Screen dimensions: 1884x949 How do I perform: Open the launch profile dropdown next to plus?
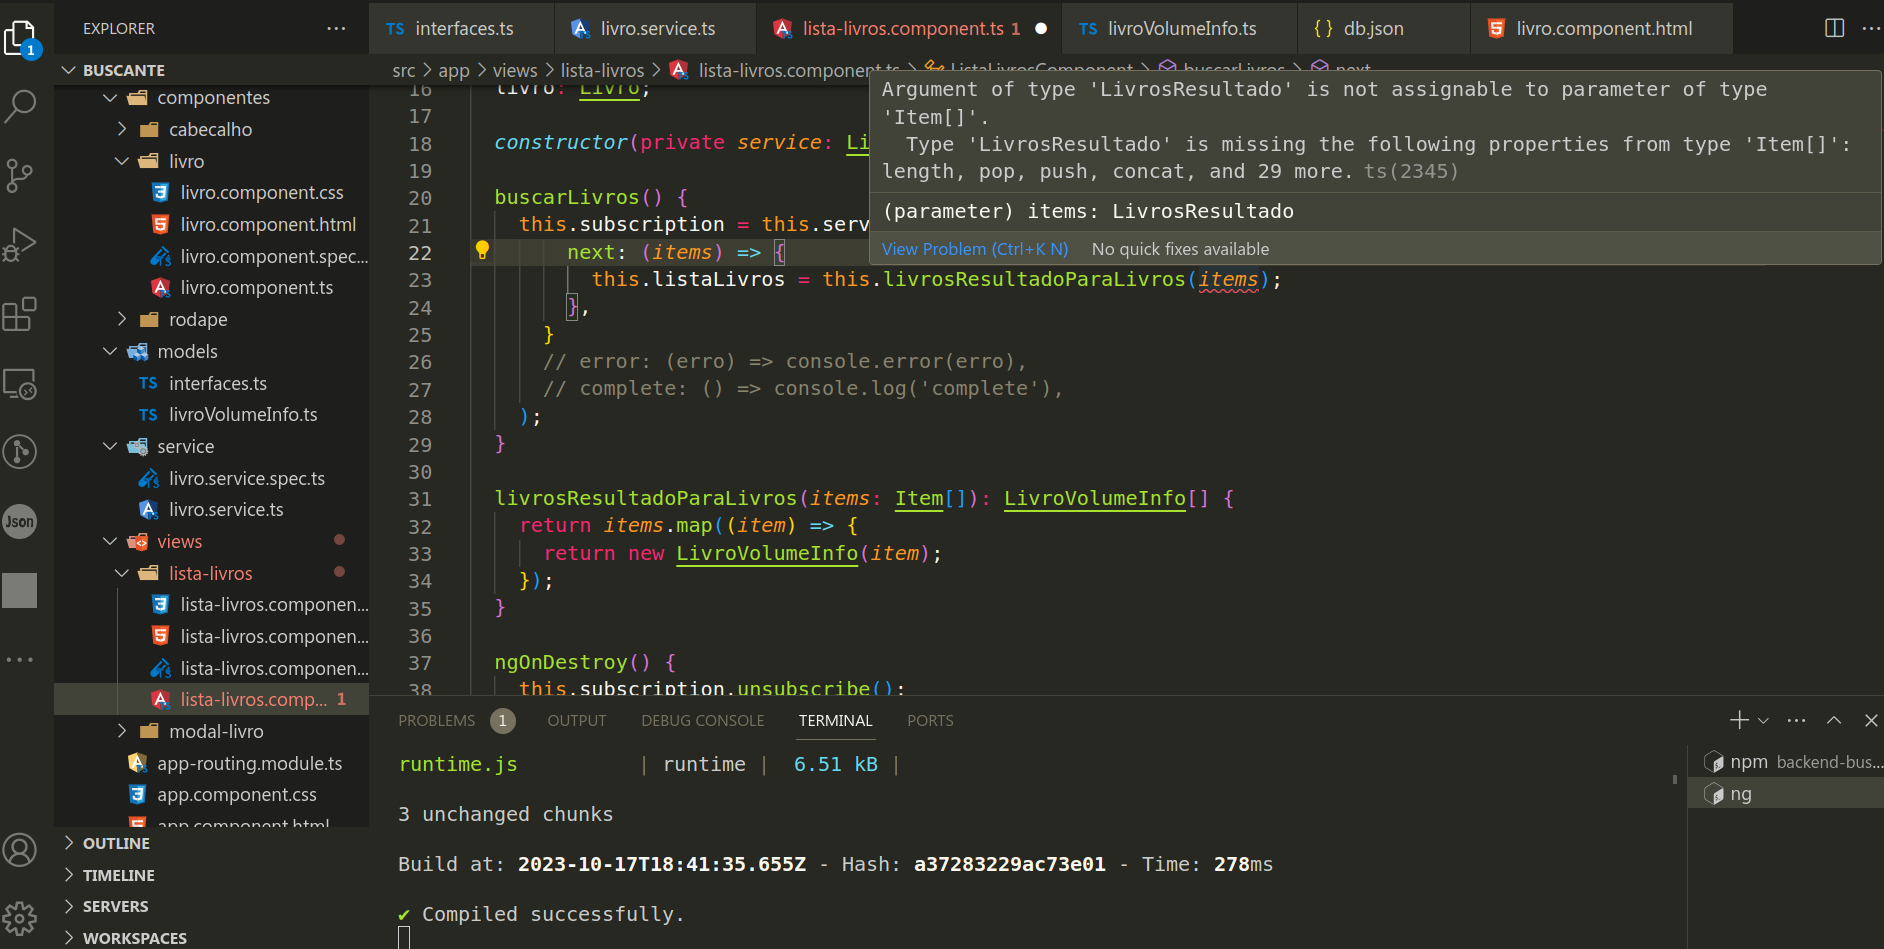pos(1763,720)
